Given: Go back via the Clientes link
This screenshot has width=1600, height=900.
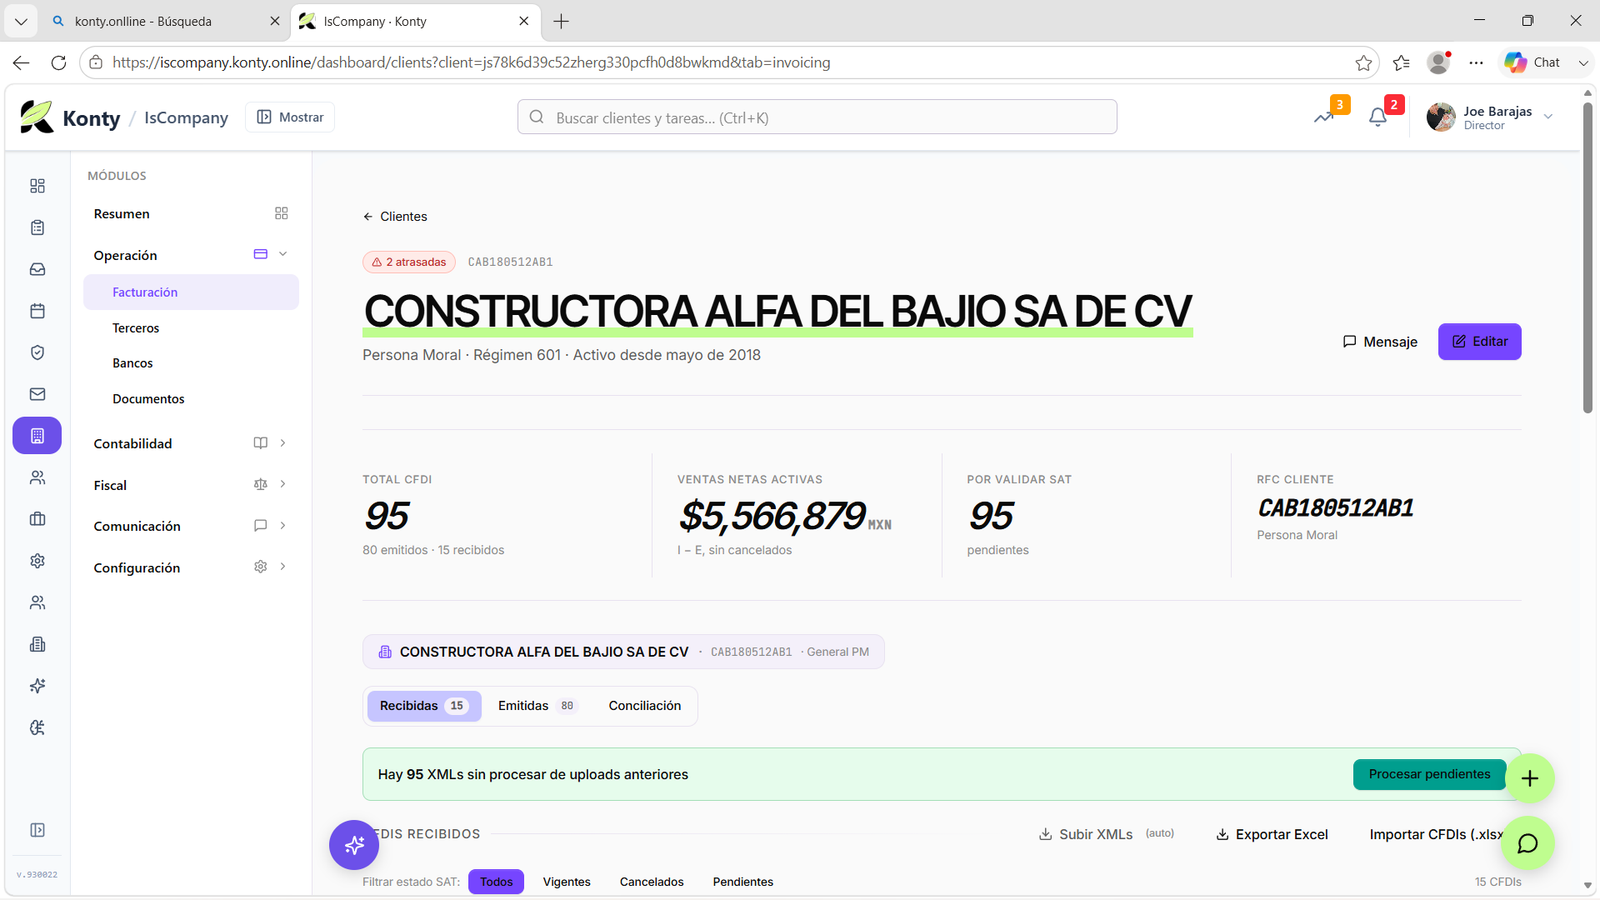Looking at the screenshot, I should [x=395, y=216].
